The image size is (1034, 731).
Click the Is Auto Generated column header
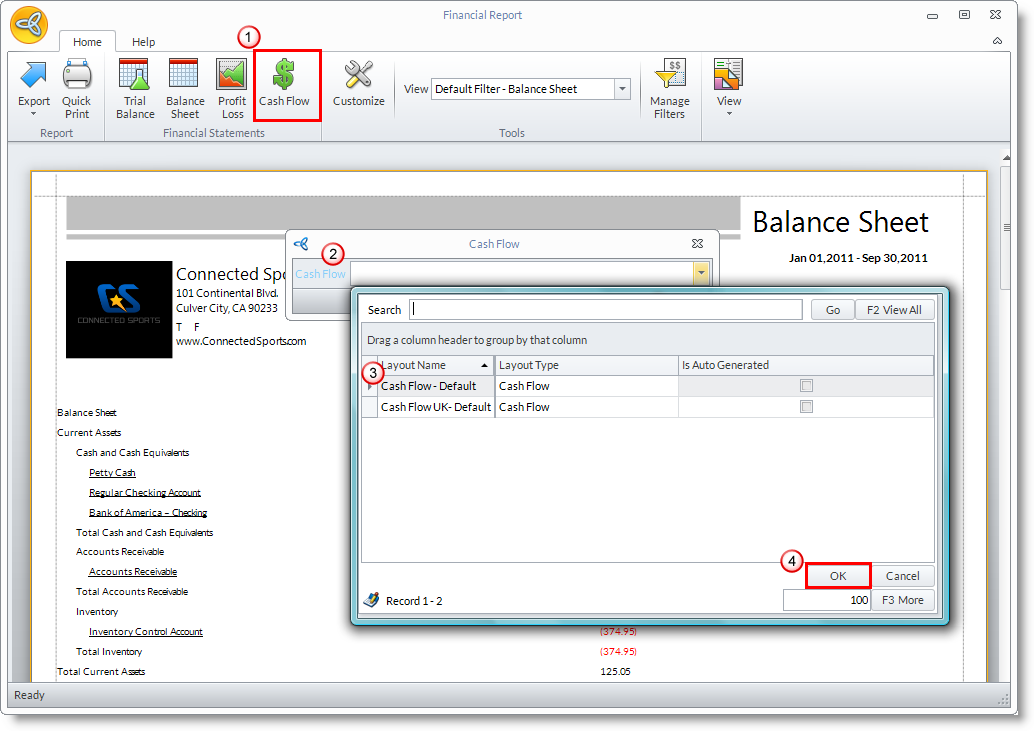806,365
